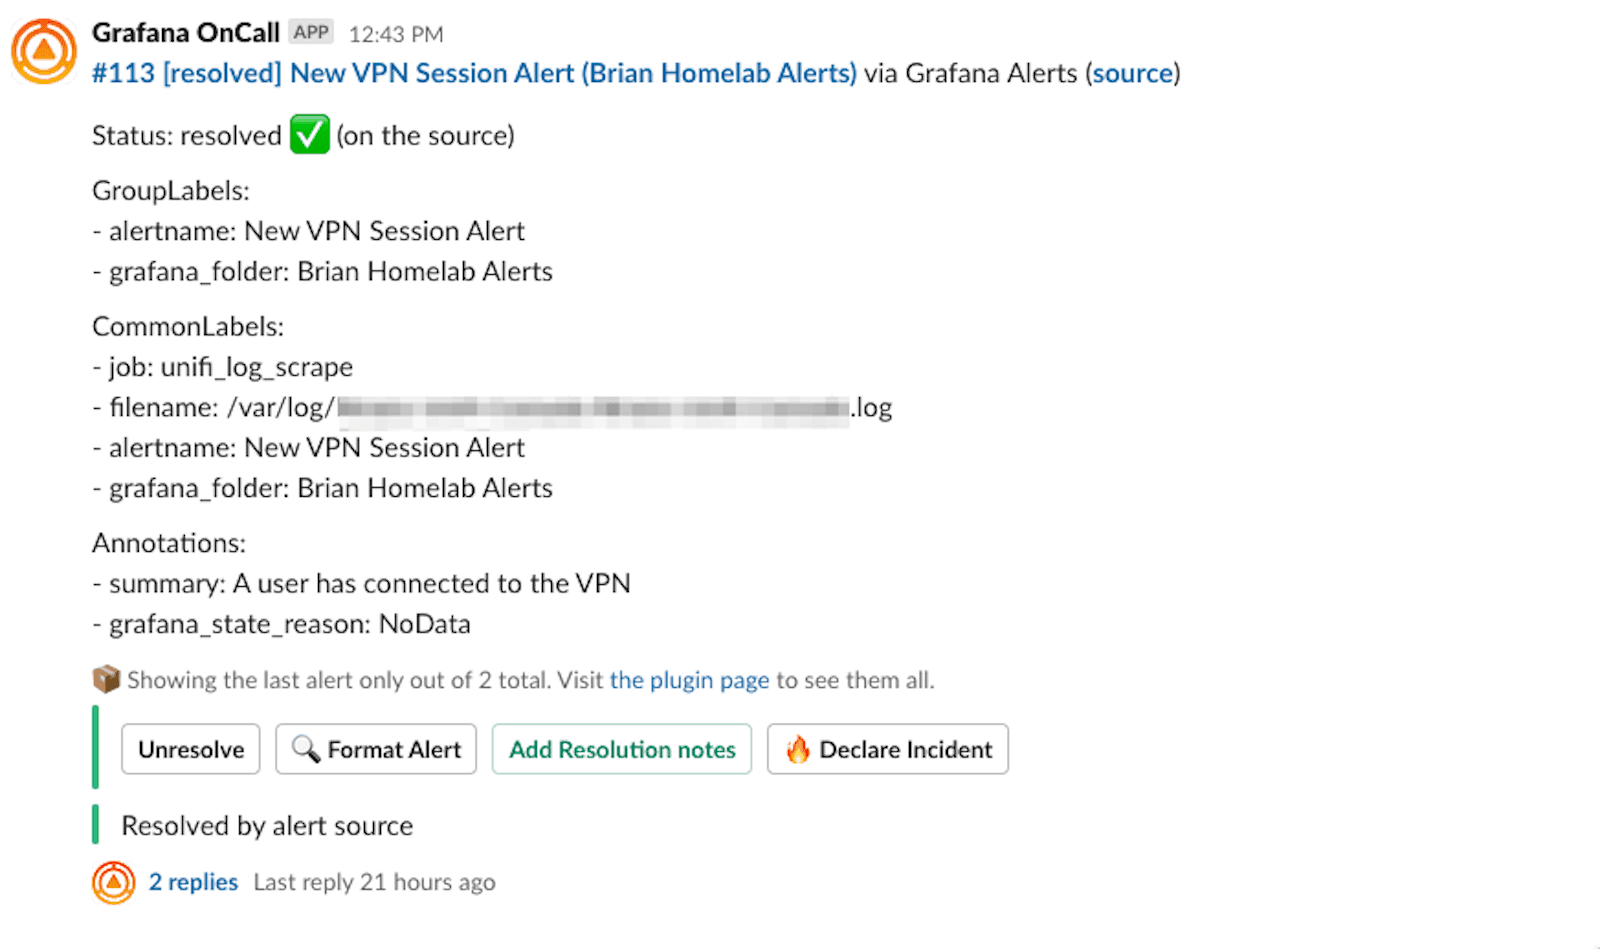The width and height of the screenshot is (1600, 949).
Task: Click the 12:43 PM timestamp
Action: [x=395, y=33]
